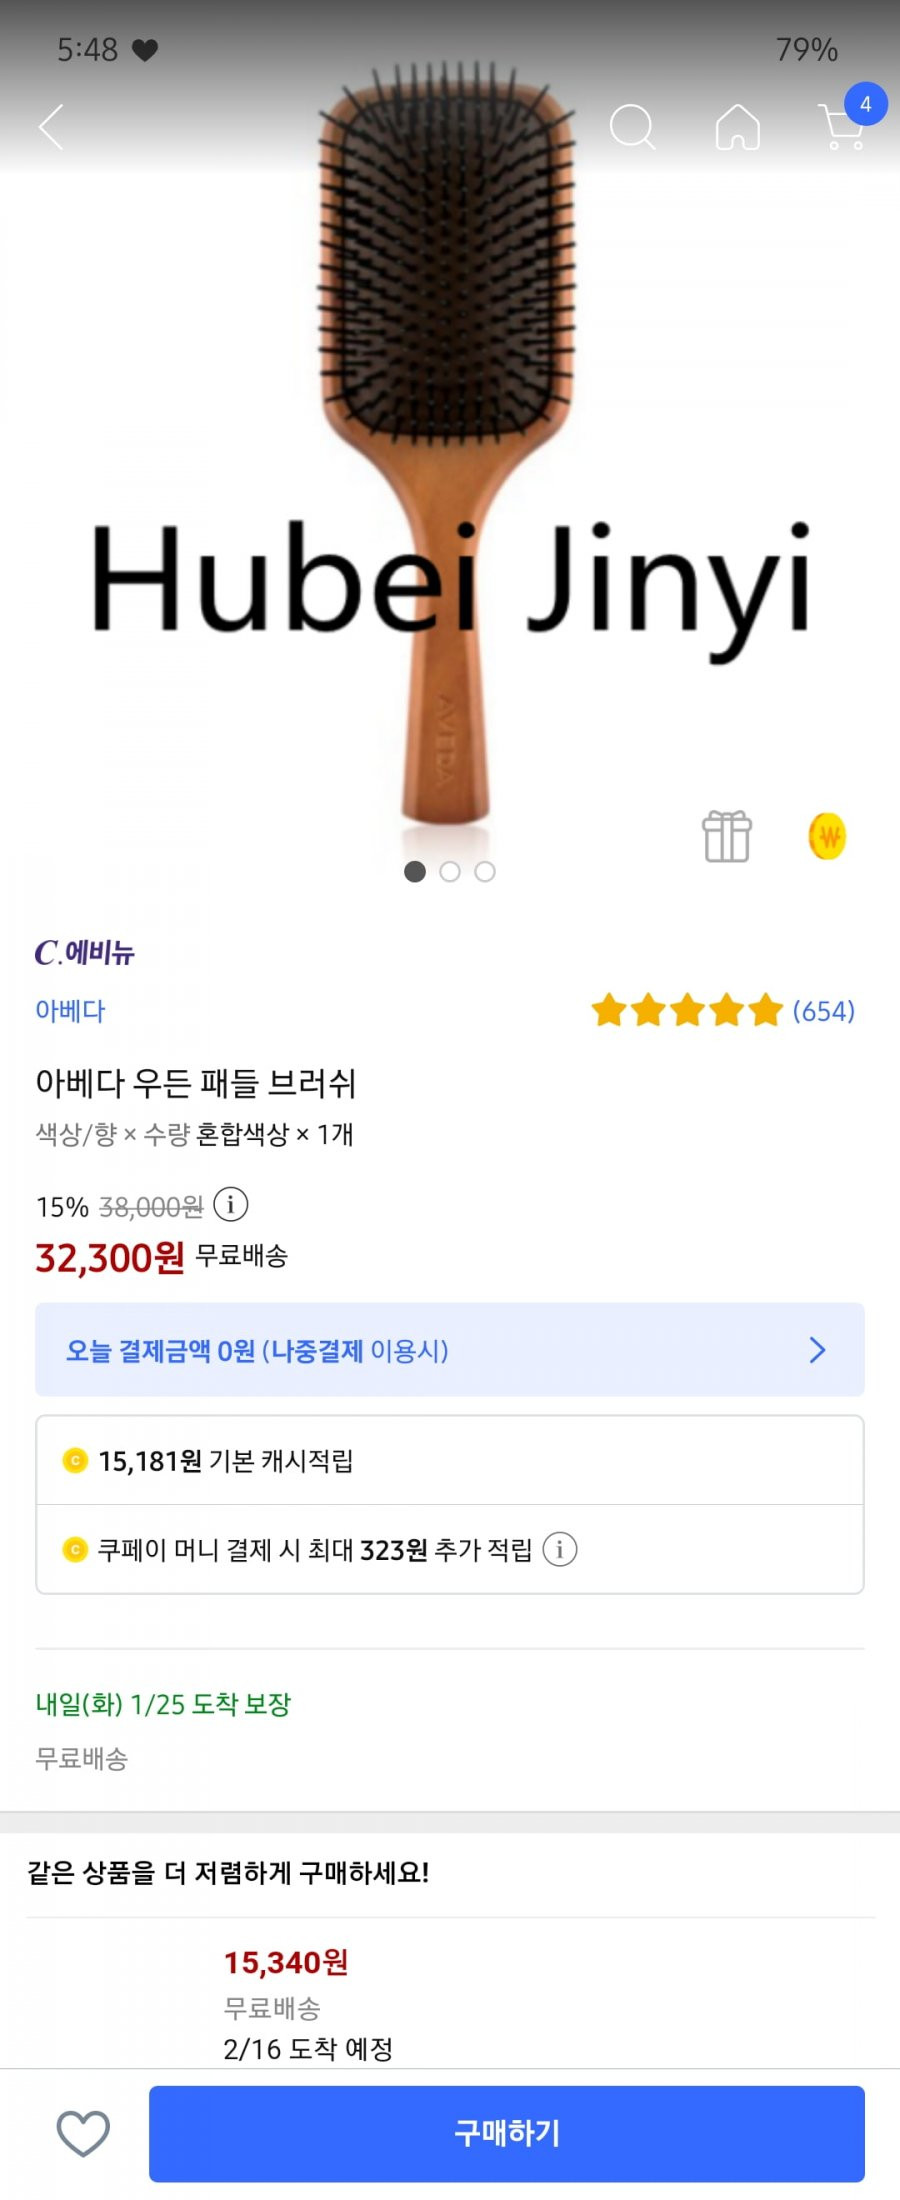Image resolution: width=900 pixels, height=2200 pixels.
Task: Open the 아베다 brand link
Action: coord(70,1010)
